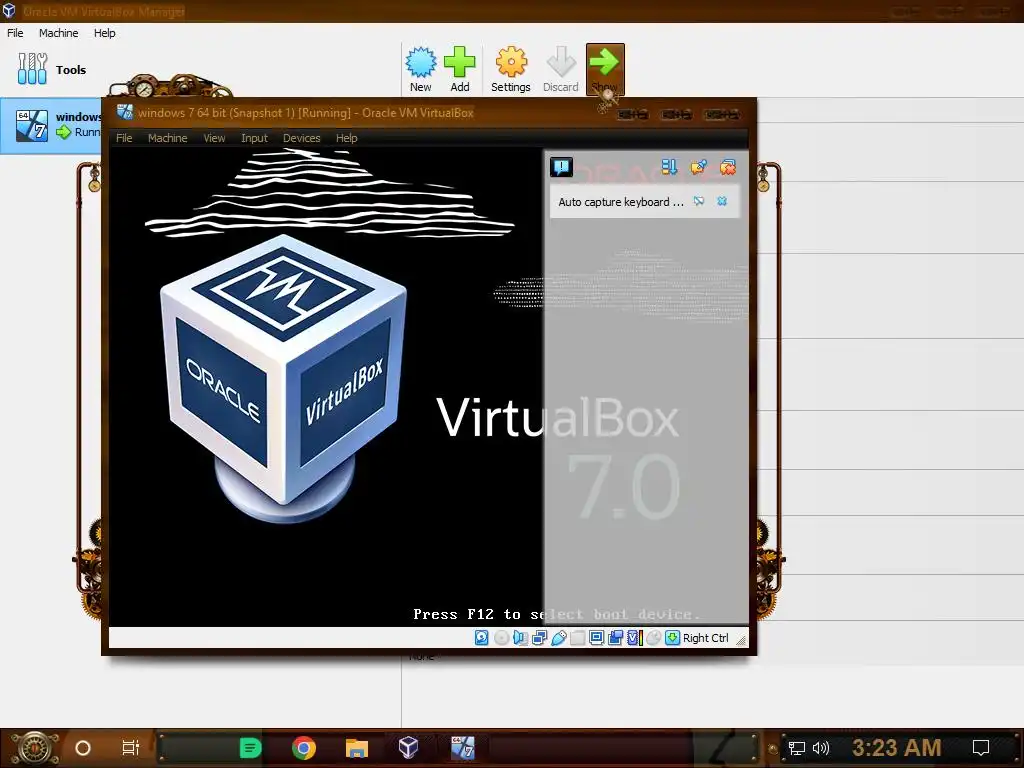Switch to windows 7 VM taskbar icon

tap(462, 748)
